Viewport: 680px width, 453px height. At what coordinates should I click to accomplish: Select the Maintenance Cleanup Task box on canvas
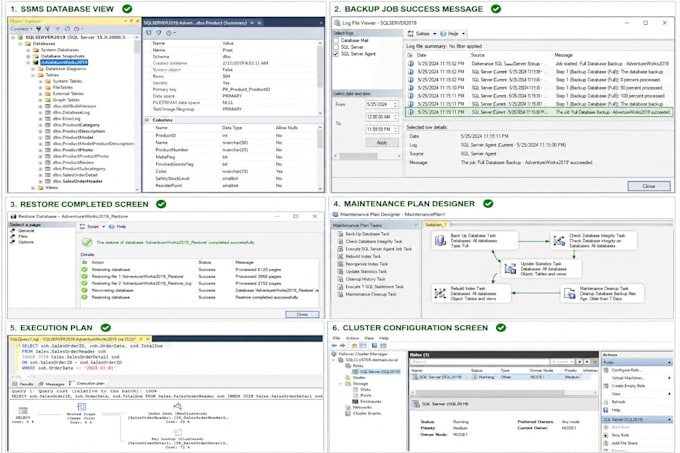[x=602, y=293]
